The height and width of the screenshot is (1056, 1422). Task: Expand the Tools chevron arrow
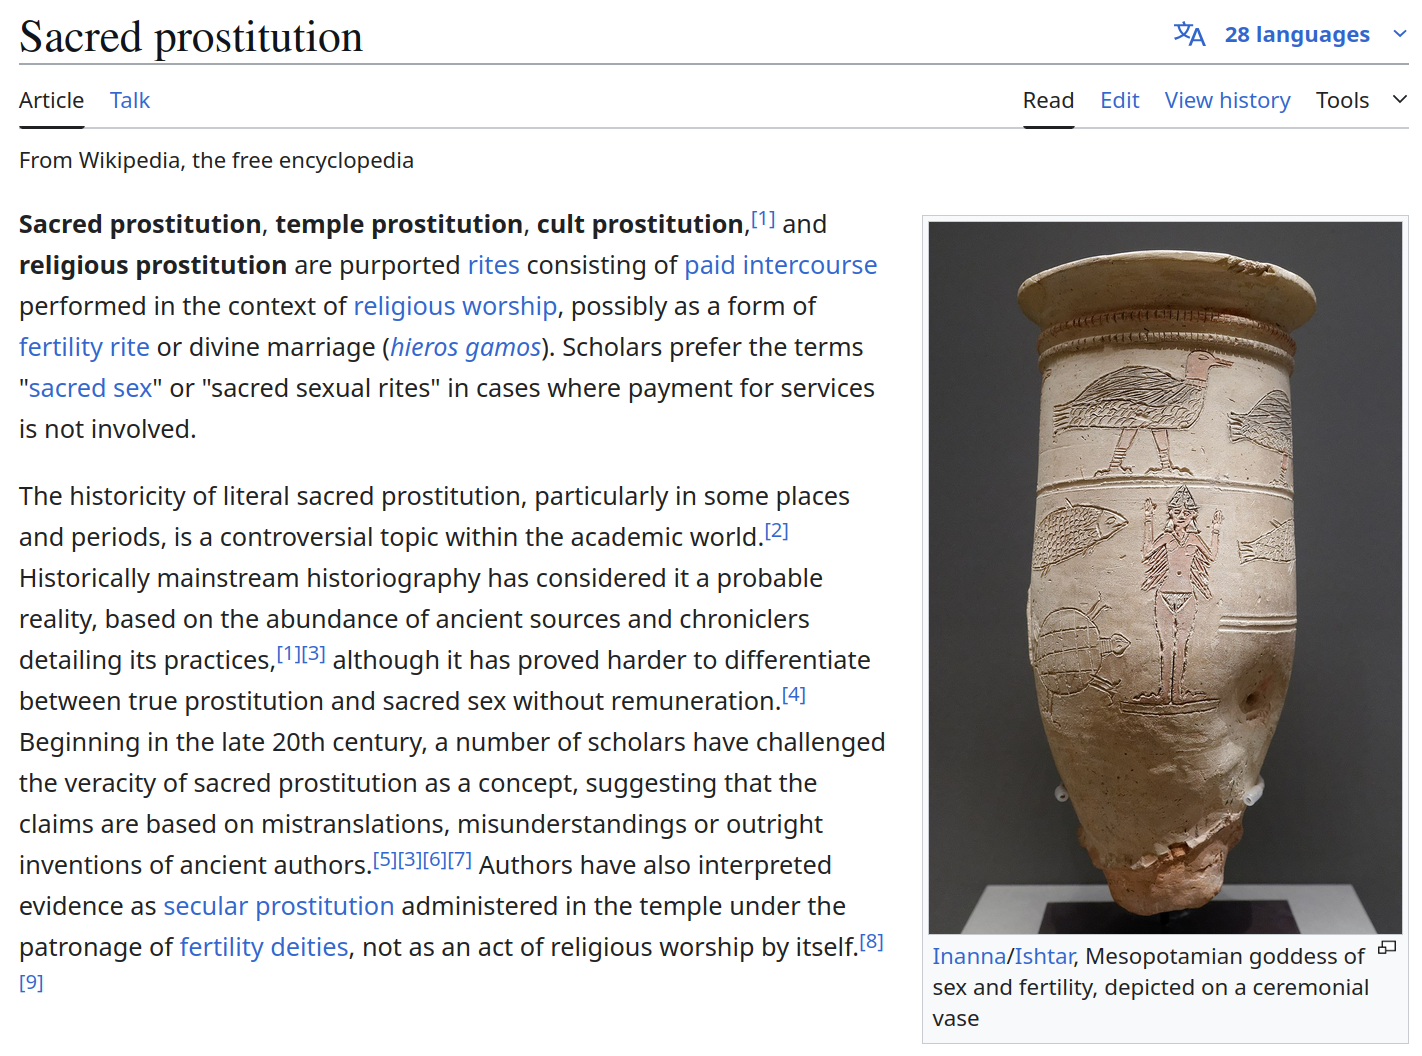pos(1400,99)
